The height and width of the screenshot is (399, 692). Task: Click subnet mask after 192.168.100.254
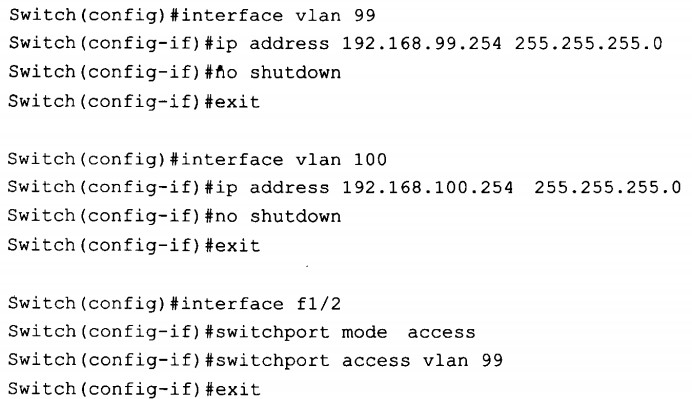608,188
